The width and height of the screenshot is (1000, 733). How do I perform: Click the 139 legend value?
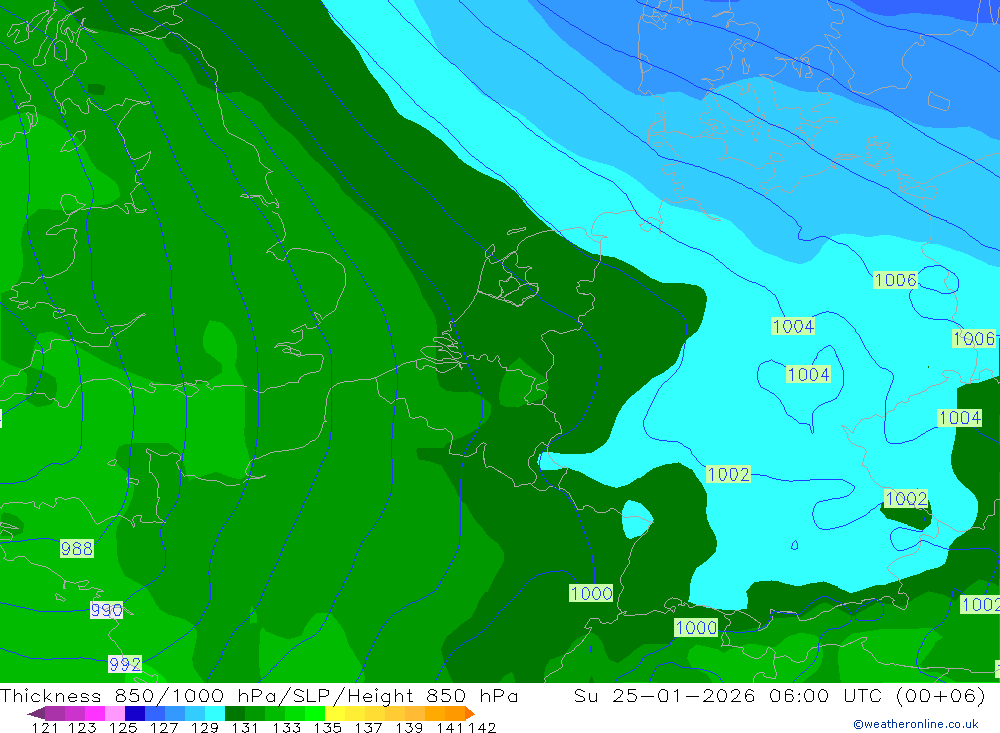409,728
